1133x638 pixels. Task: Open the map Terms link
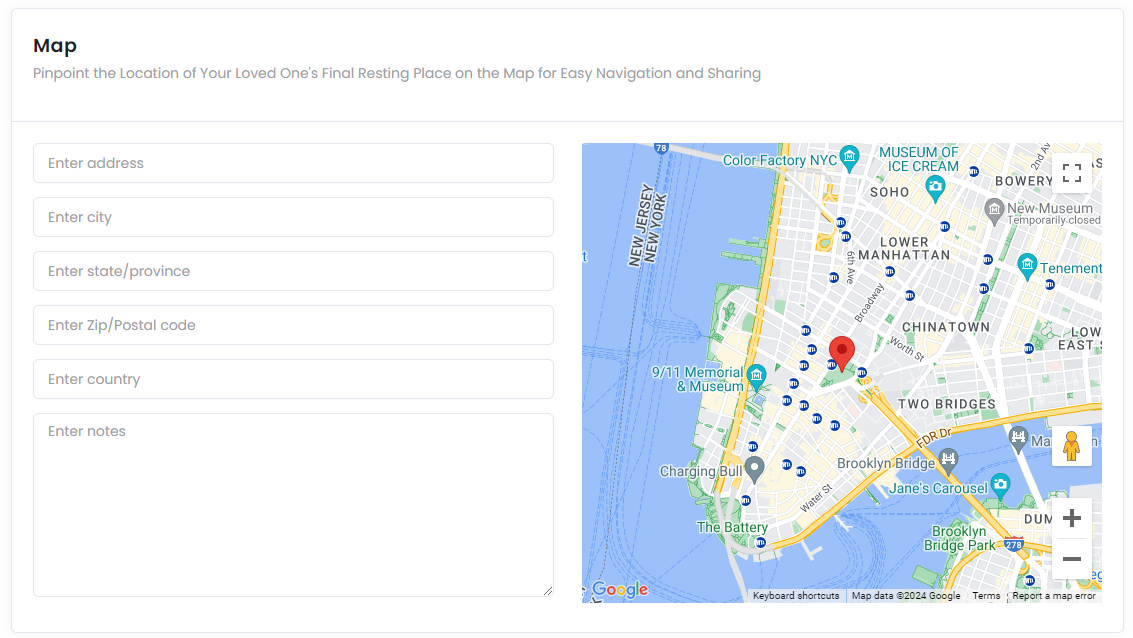pos(986,596)
